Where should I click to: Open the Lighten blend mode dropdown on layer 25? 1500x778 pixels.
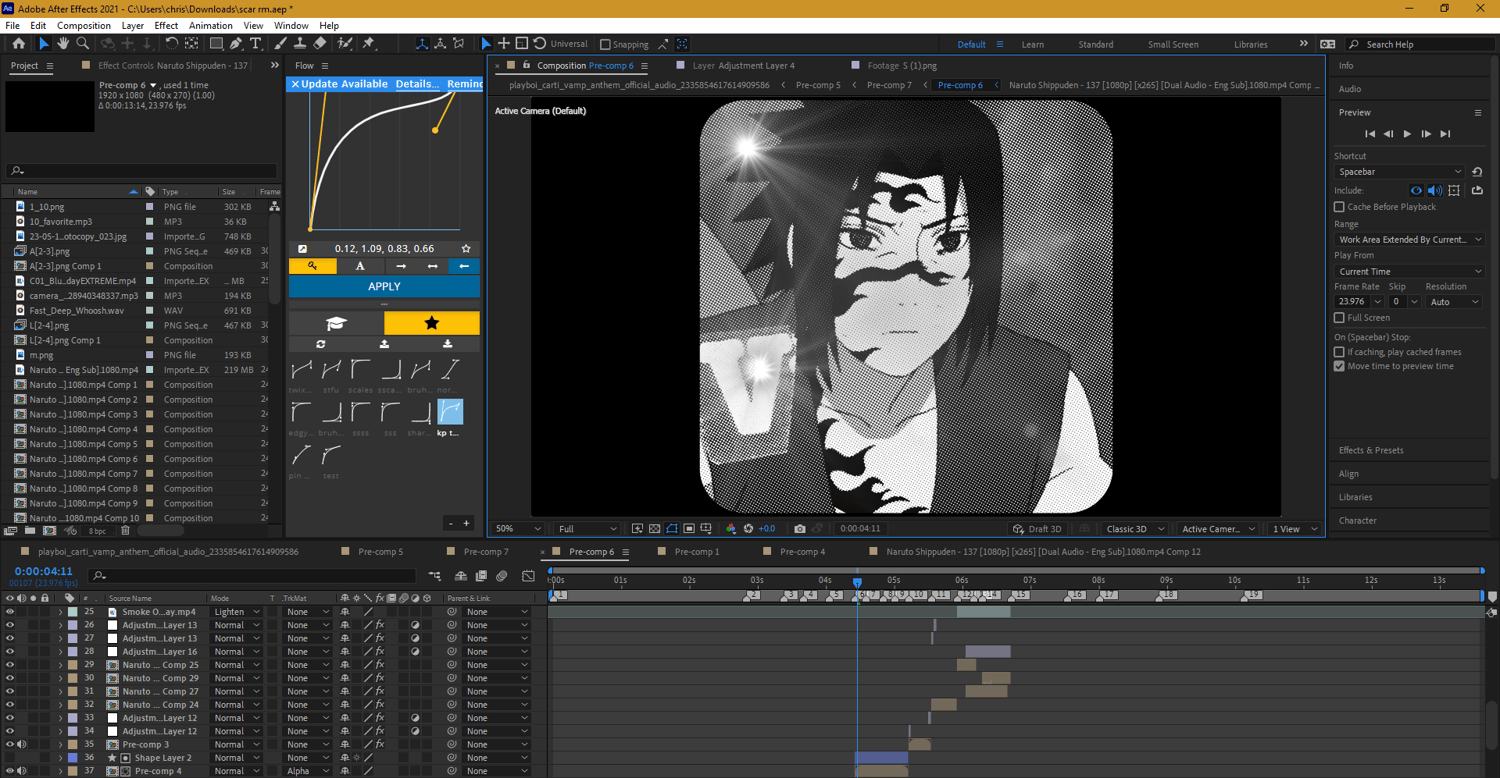[235, 612]
